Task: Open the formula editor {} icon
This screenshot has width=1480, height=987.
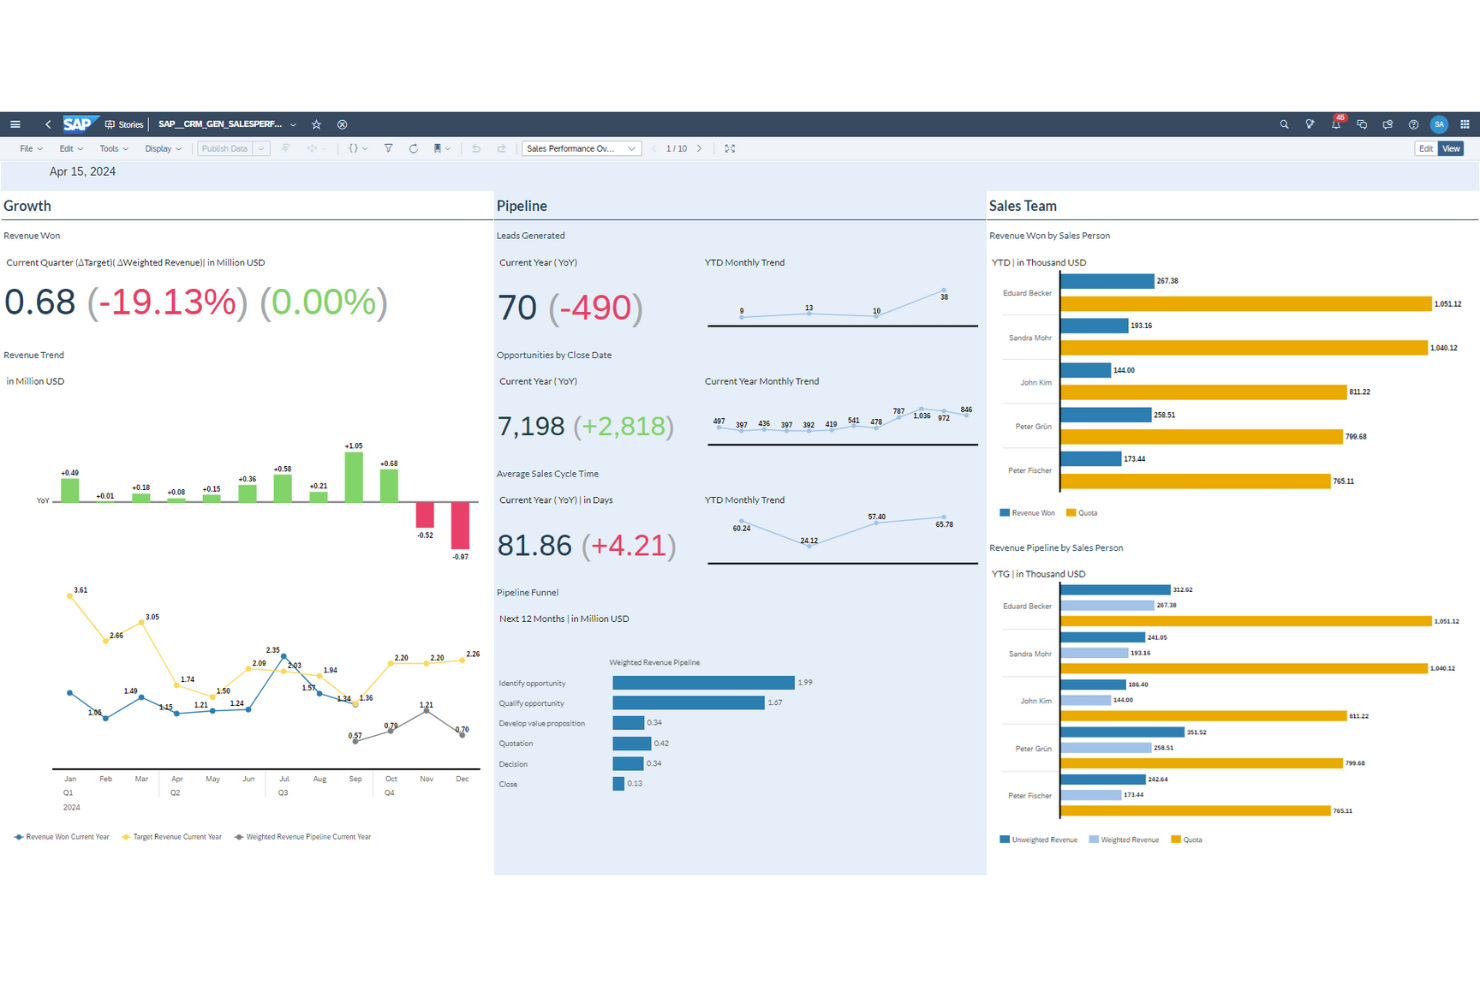Action: tap(355, 148)
